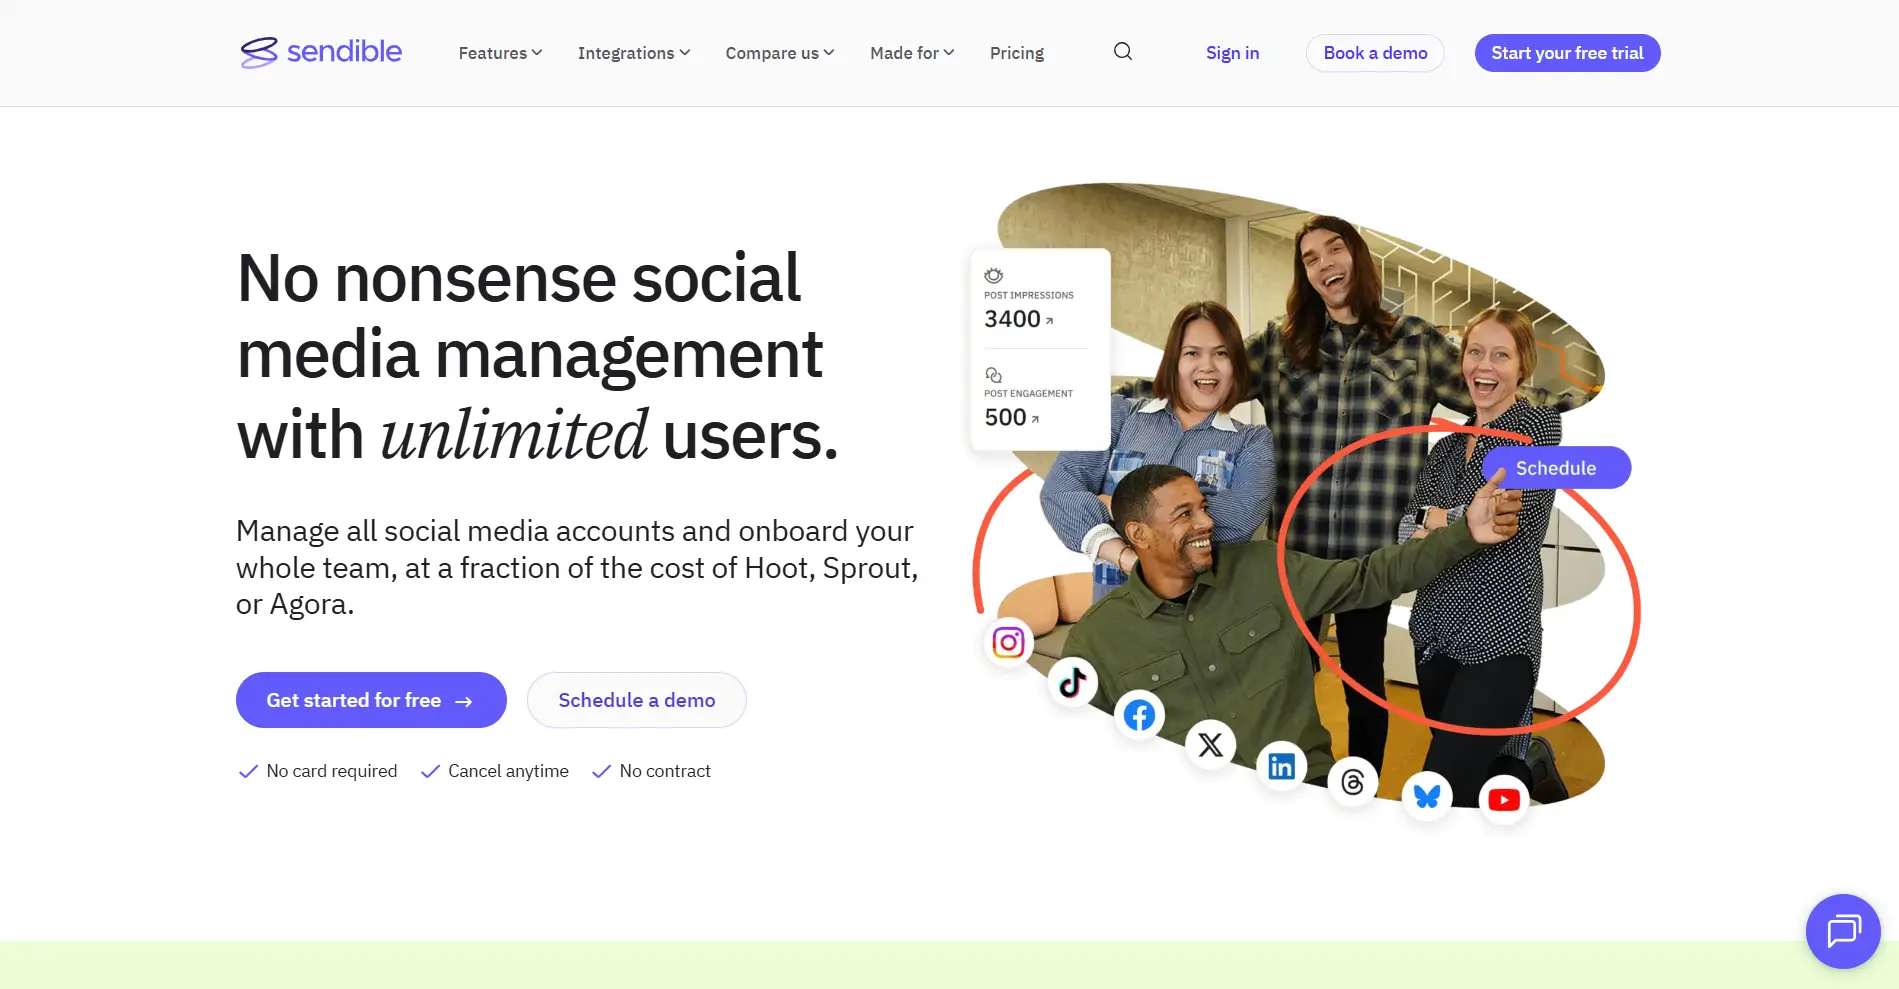Open the chat widget bubble
The width and height of the screenshot is (1899, 989).
pos(1843,931)
